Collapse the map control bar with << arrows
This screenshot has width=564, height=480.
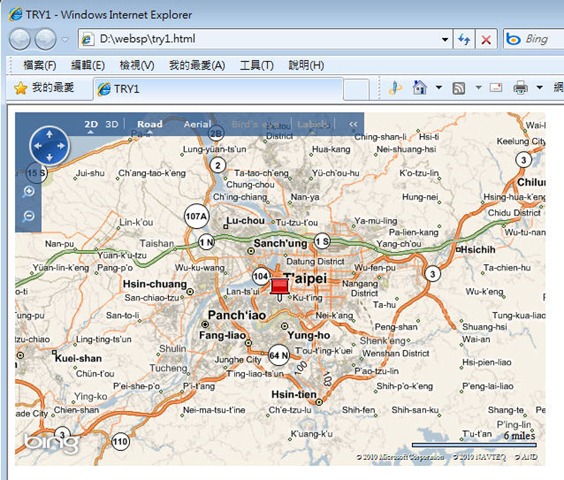coord(353,124)
